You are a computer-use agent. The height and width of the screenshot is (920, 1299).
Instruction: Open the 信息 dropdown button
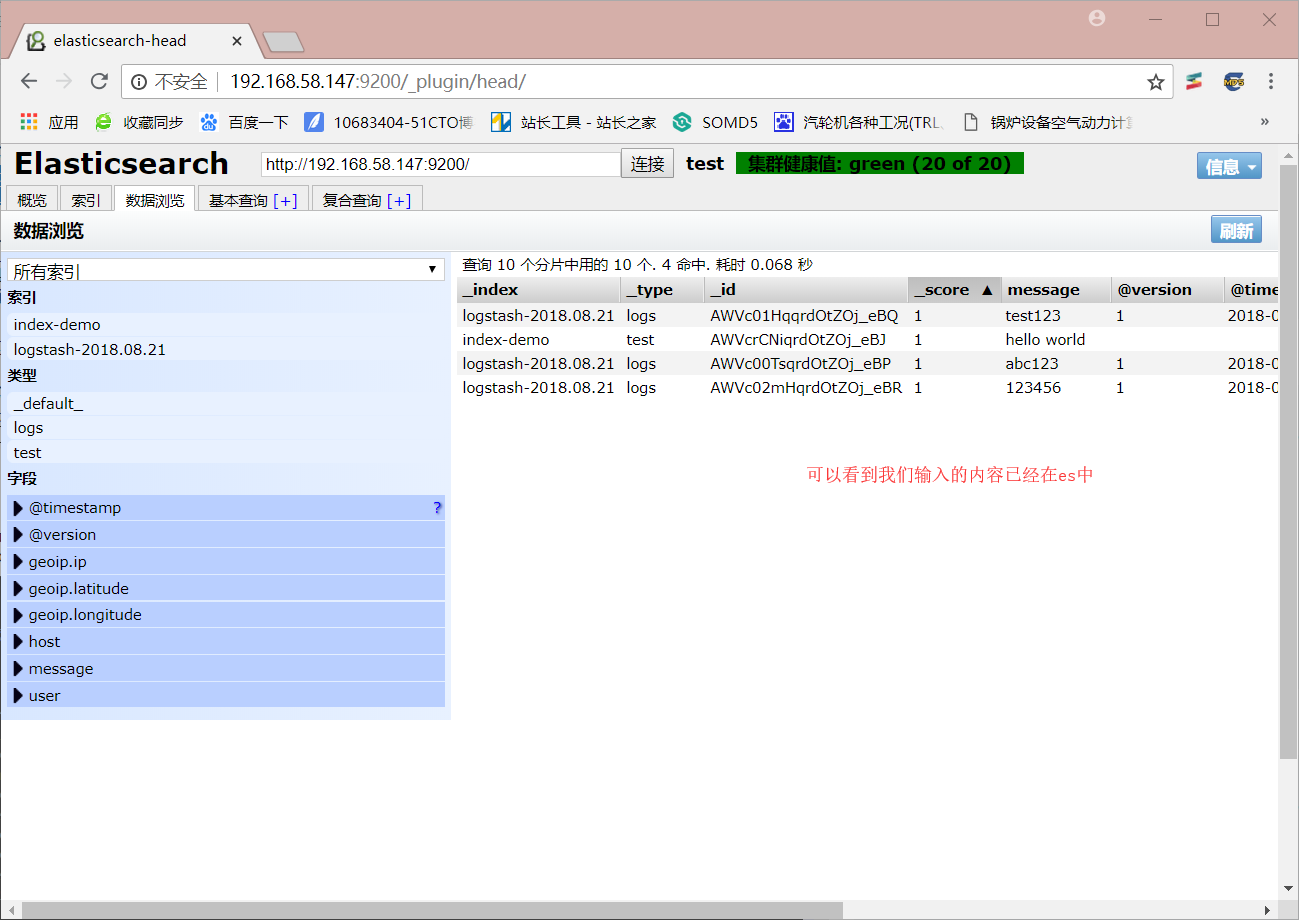pos(1229,166)
